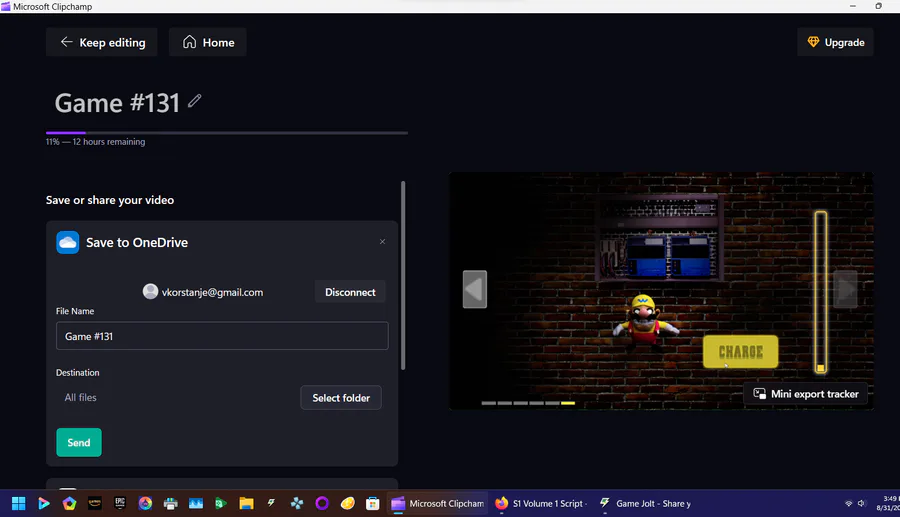Viewport: 900px width, 517px height.
Task: Click the Upgrade diamond button
Action: point(835,42)
